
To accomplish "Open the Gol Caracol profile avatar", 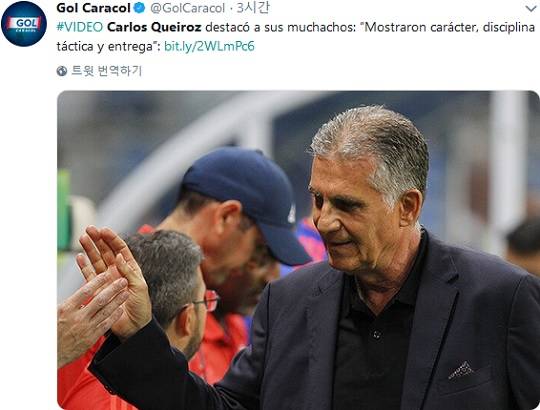I will pos(24,24).
